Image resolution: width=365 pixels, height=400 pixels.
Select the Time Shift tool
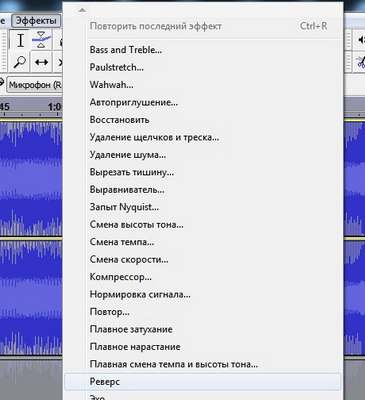tap(41, 62)
